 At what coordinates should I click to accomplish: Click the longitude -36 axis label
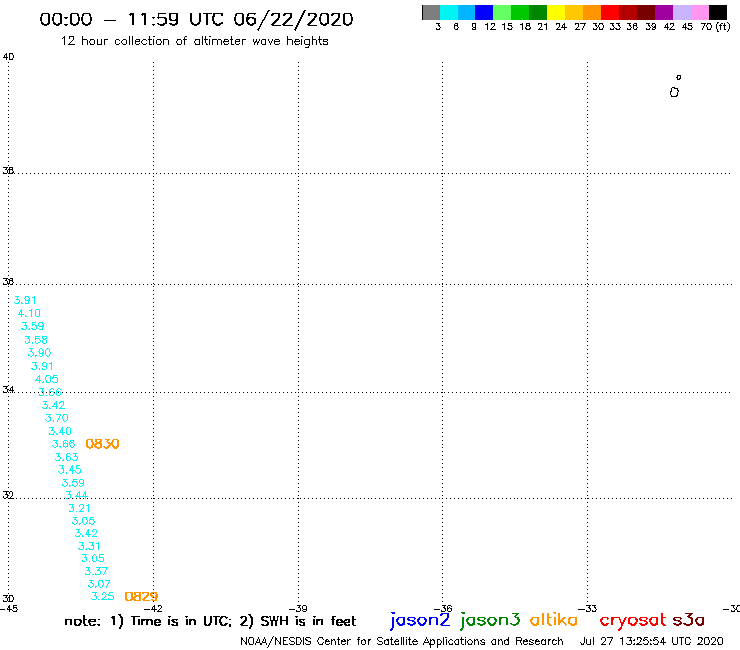tap(443, 608)
